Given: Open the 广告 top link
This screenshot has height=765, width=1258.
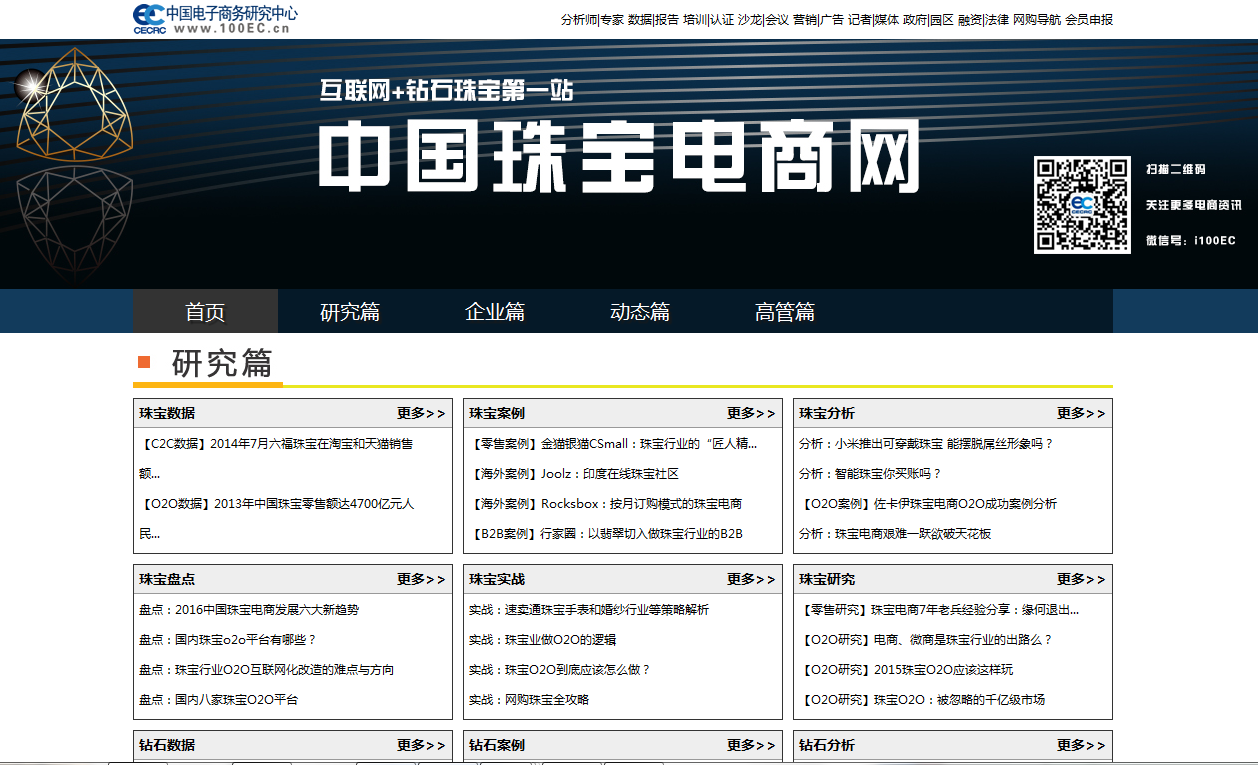Looking at the screenshot, I should [x=832, y=19].
